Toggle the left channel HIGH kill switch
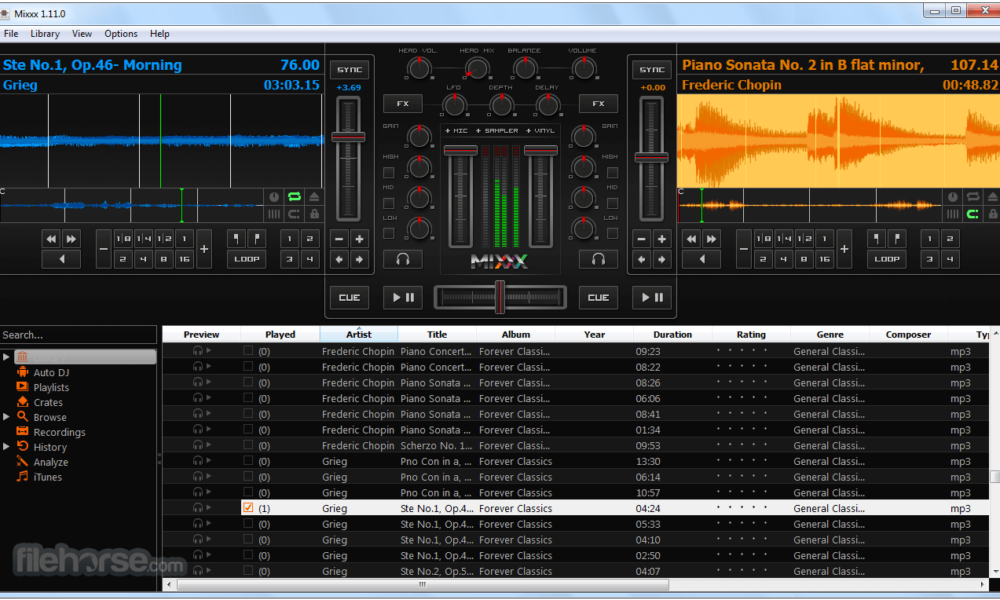 (x=388, y=173)
